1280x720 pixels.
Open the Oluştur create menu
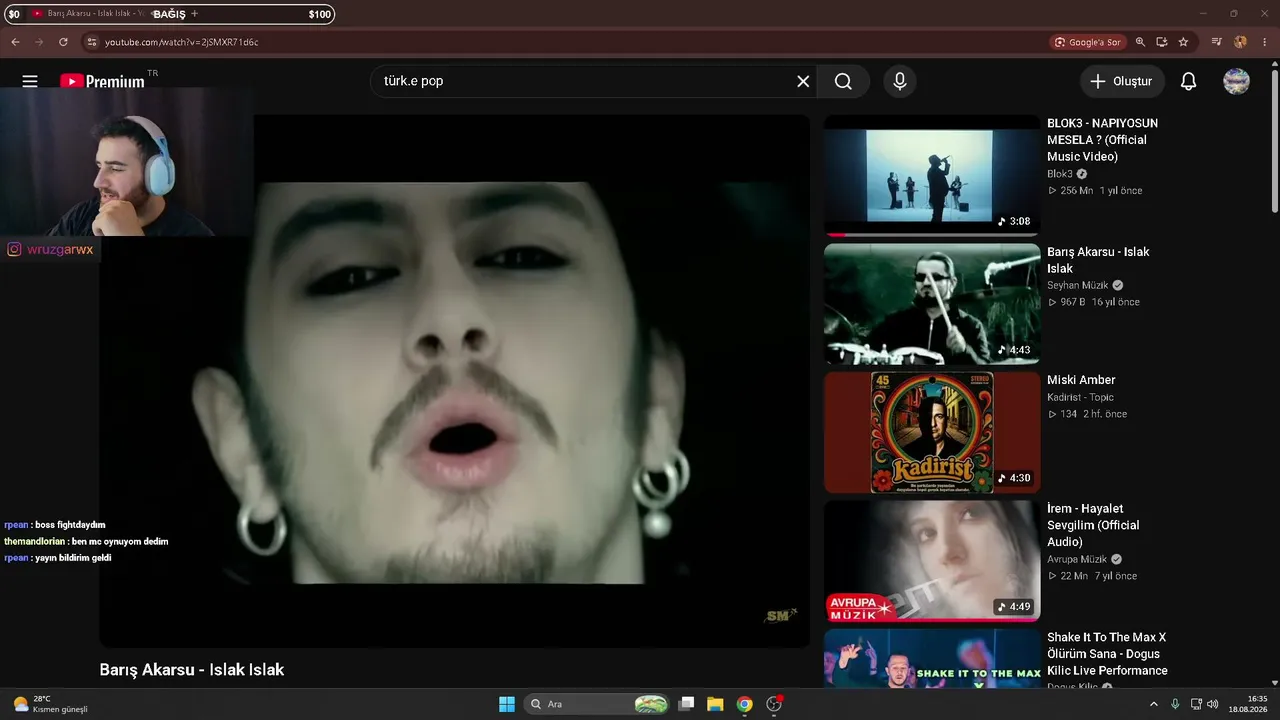coord(1122,81)
